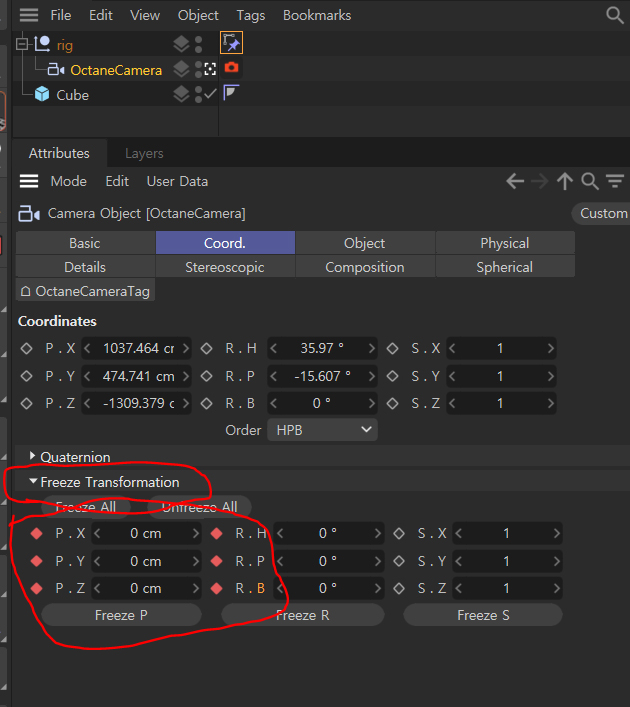The width and height of the screenshot is (630, 707).
Task: Toggle visibility dots of Cube
Action: [198, 94]
